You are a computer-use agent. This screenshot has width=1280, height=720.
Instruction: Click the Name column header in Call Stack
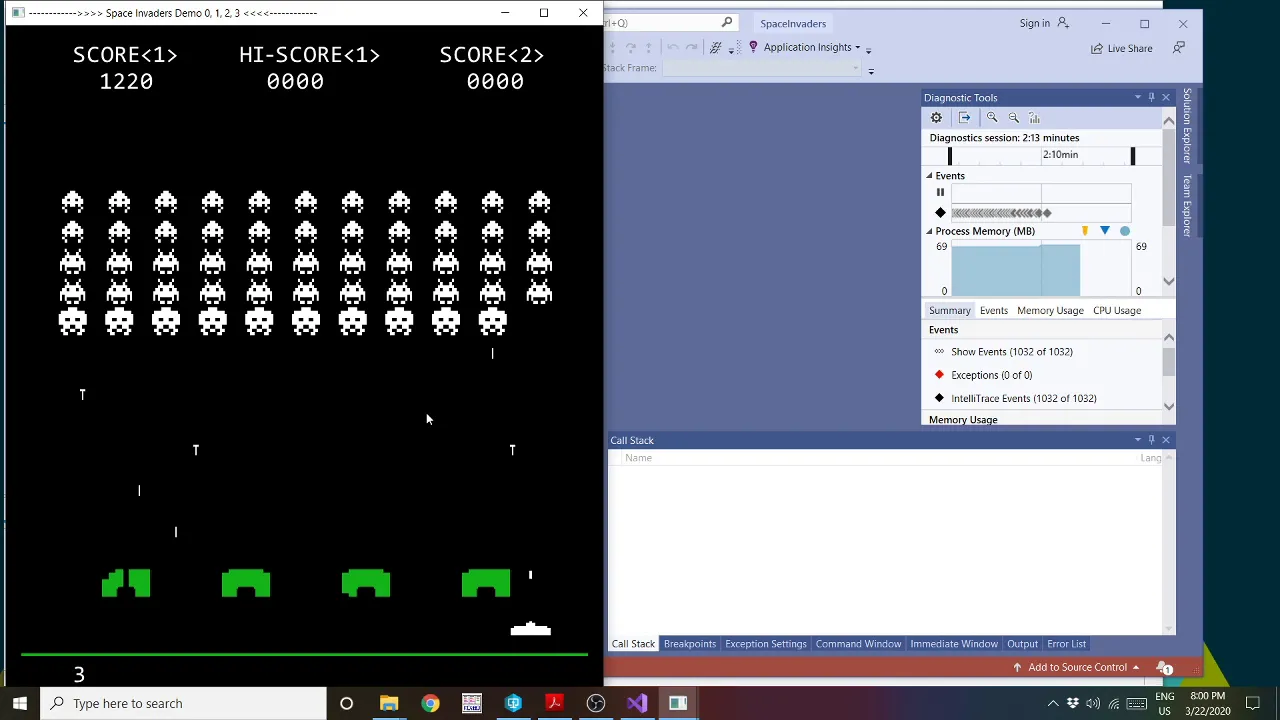pos(638,458)
